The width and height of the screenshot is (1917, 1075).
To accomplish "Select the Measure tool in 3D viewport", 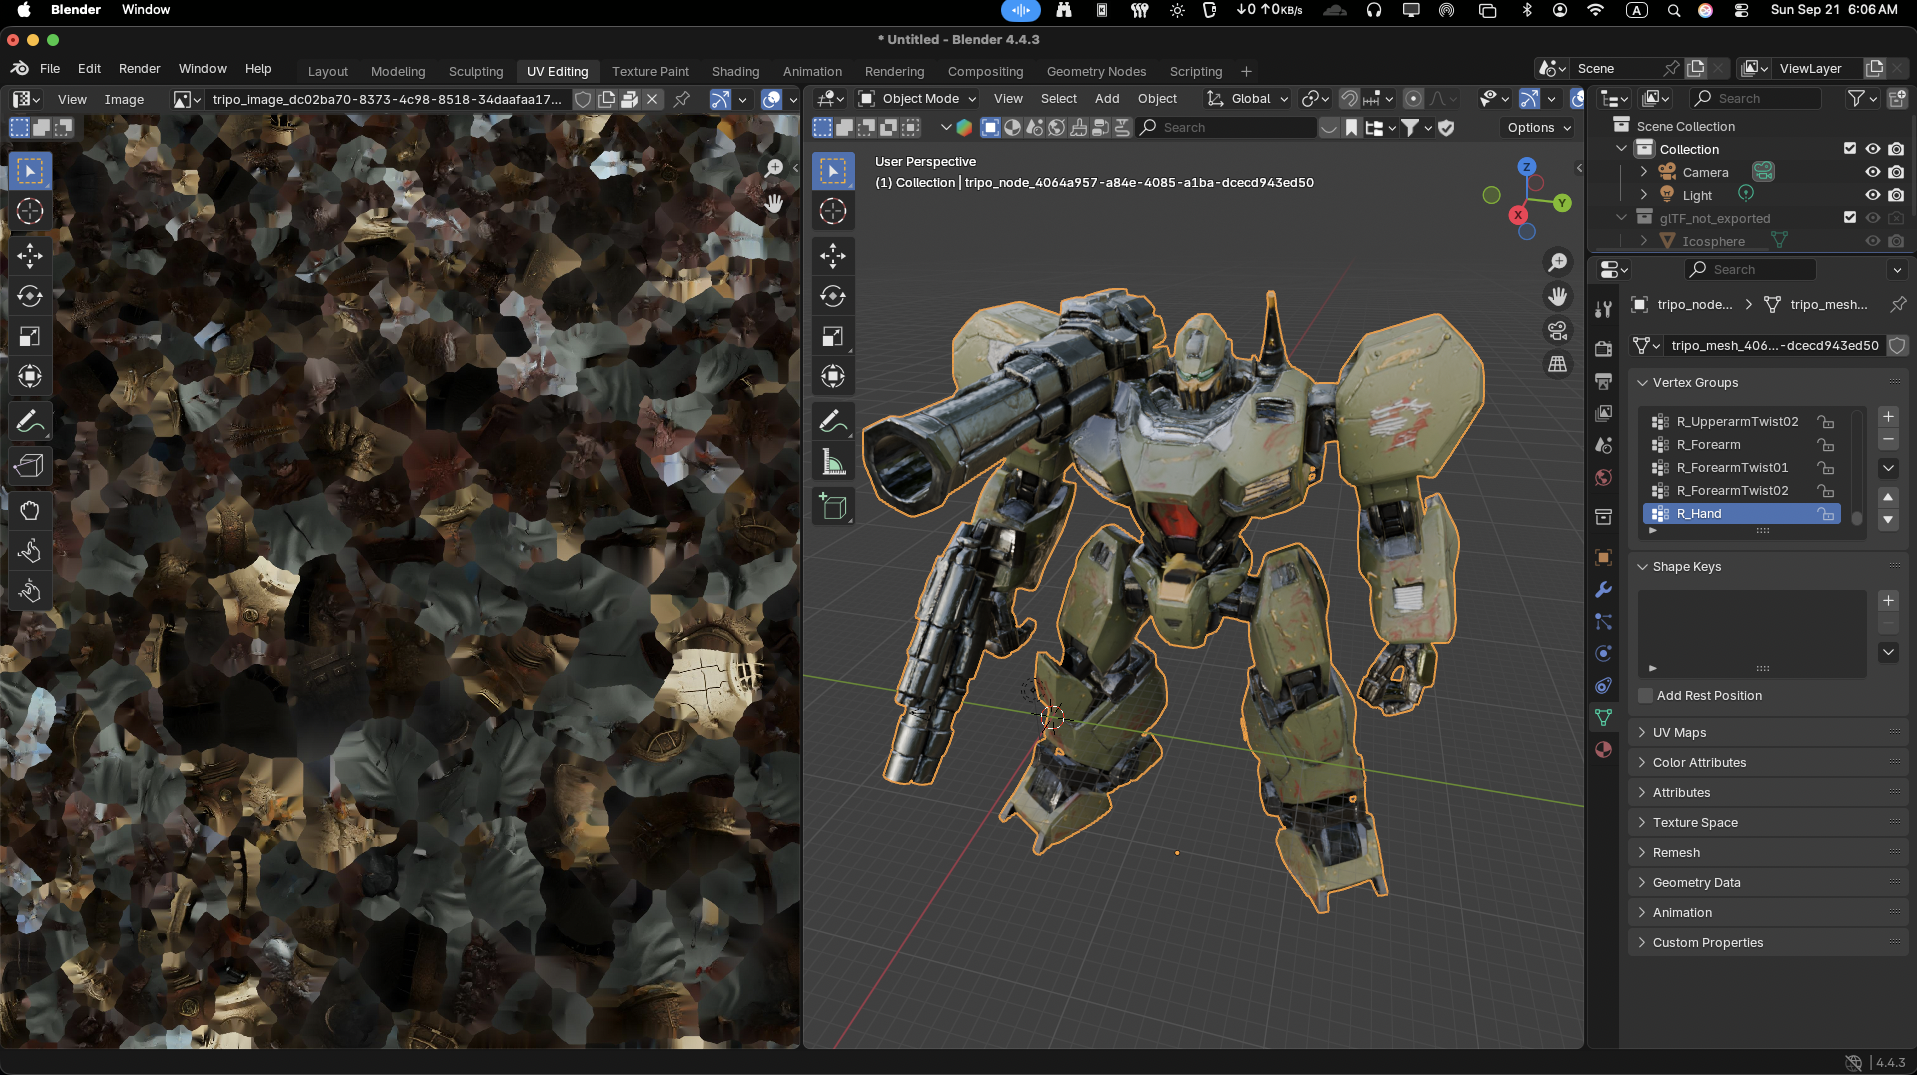I will 832,462.
